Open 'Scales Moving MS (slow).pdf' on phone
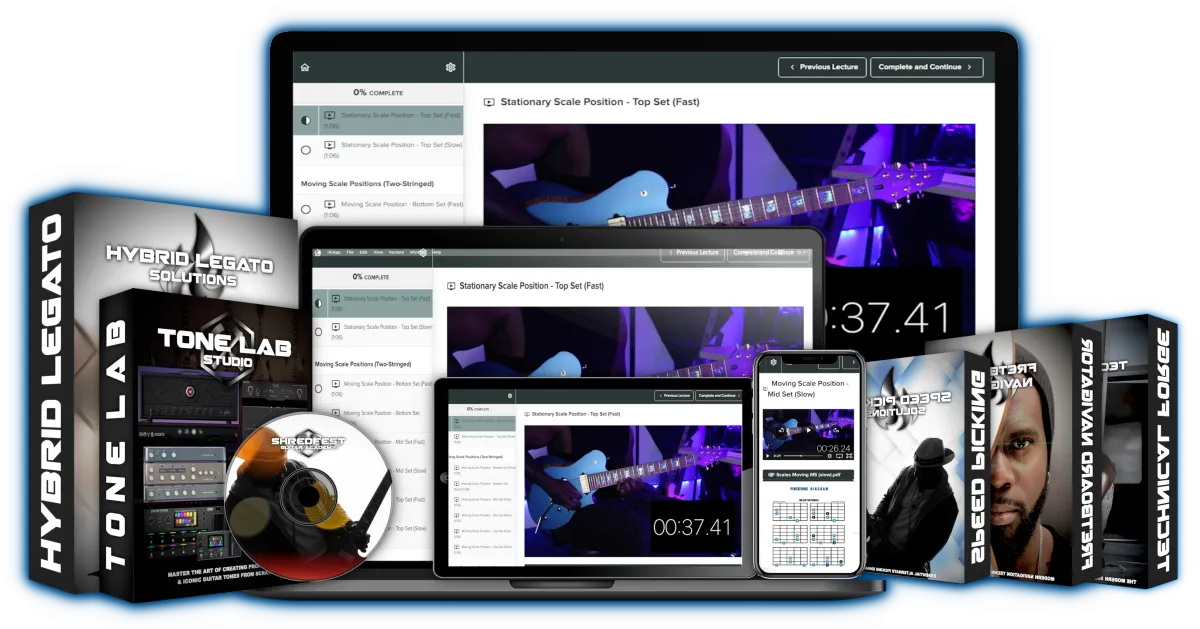This screenshot has width=1200, height=629. coord(809,475)
